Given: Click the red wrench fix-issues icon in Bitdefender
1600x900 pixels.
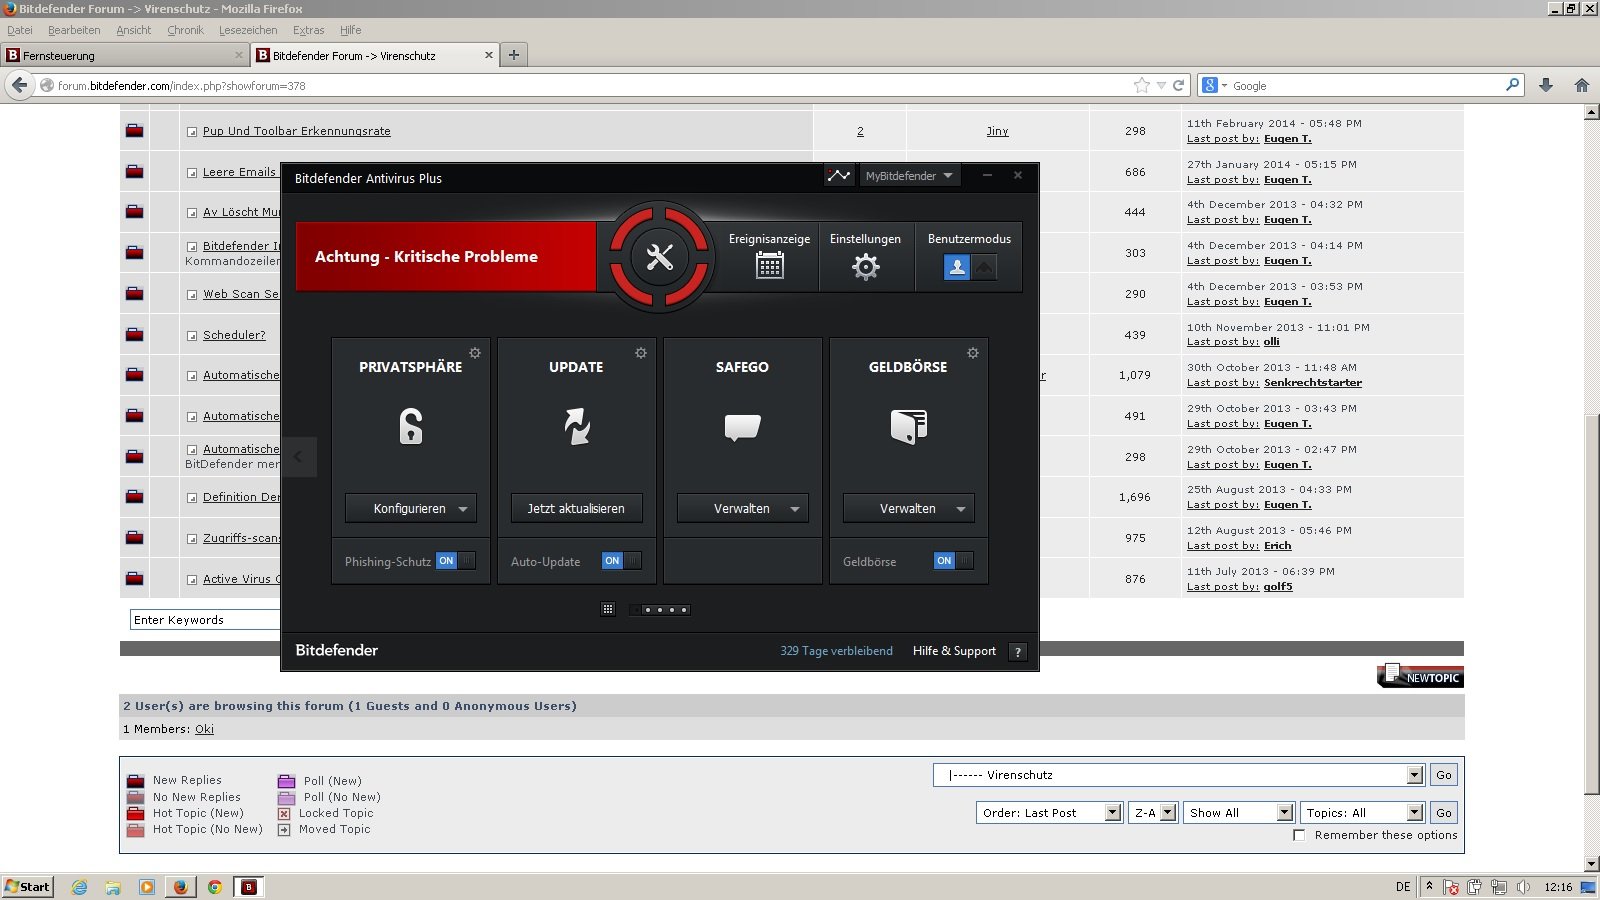Looking at the screenshot, I should click(x=660, y=257).
